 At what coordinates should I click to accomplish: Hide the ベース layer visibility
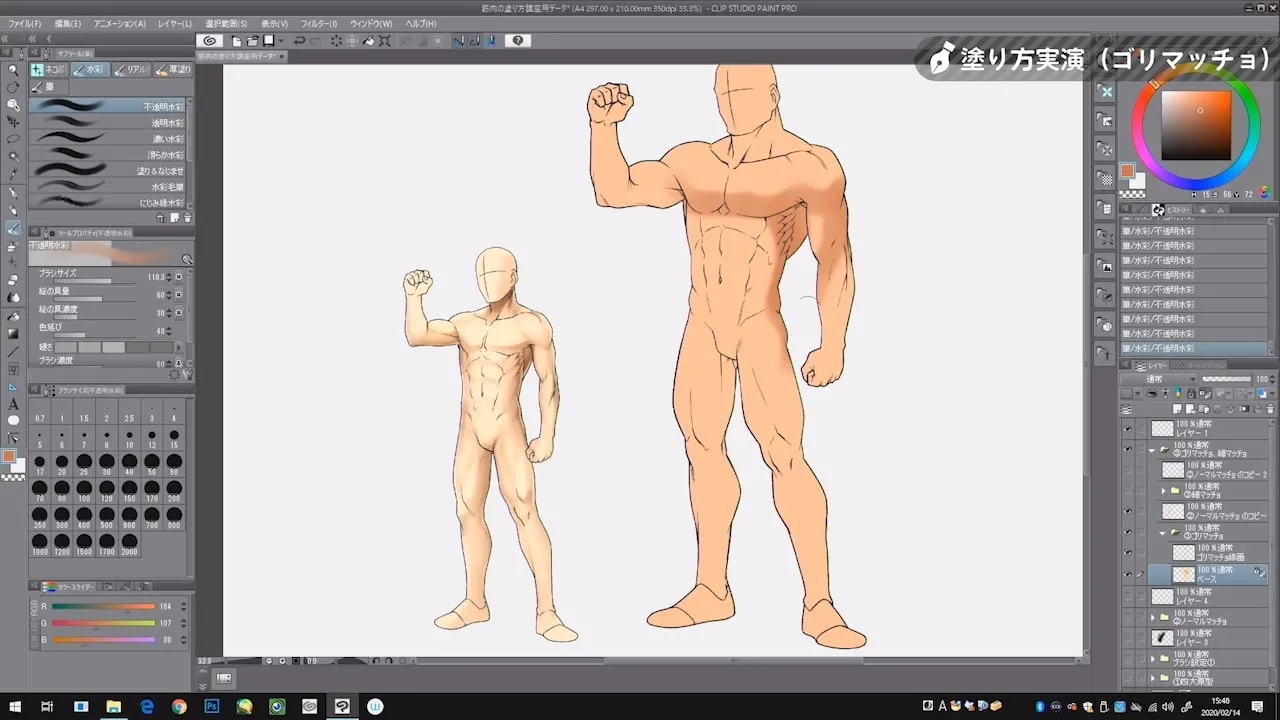(x=1126, y=573)
